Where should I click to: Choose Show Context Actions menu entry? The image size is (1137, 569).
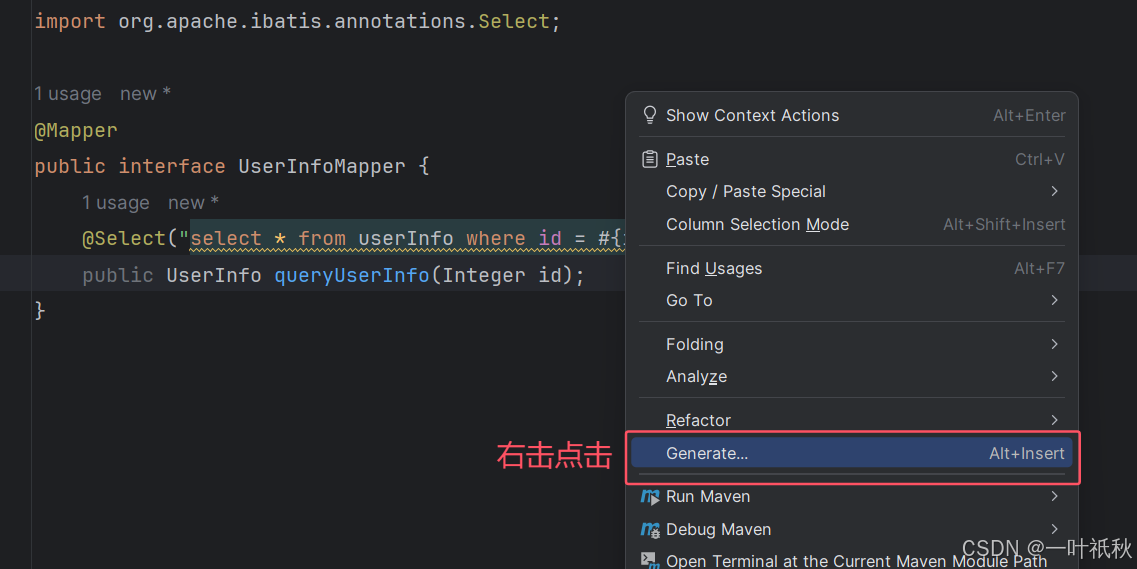click(x=752, y=115)
